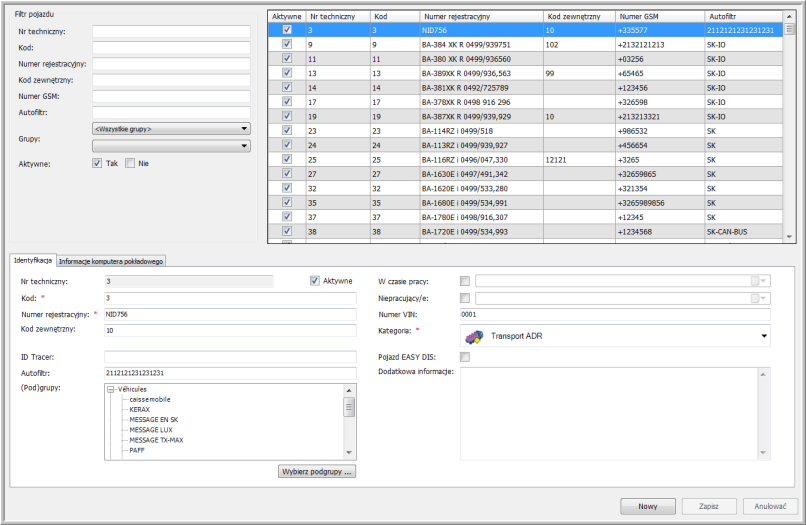Collapse the Véhicules tree node
Viewport: 806px width, 525px height.
(x=110, y=389)
